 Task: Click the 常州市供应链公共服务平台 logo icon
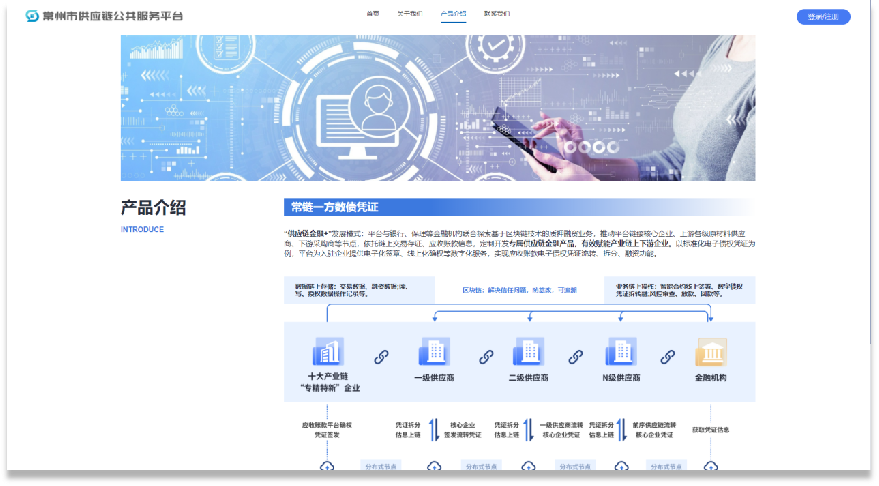click(33, 16)
